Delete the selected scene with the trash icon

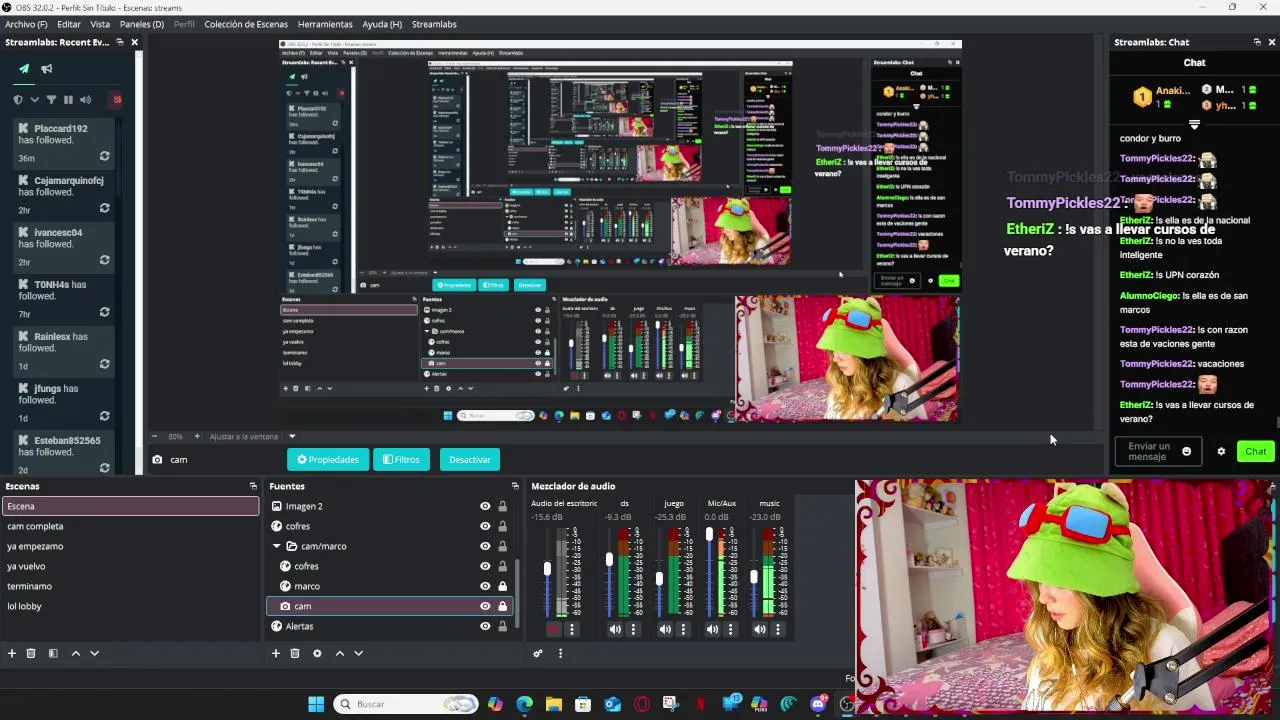(x=31, y=653)
